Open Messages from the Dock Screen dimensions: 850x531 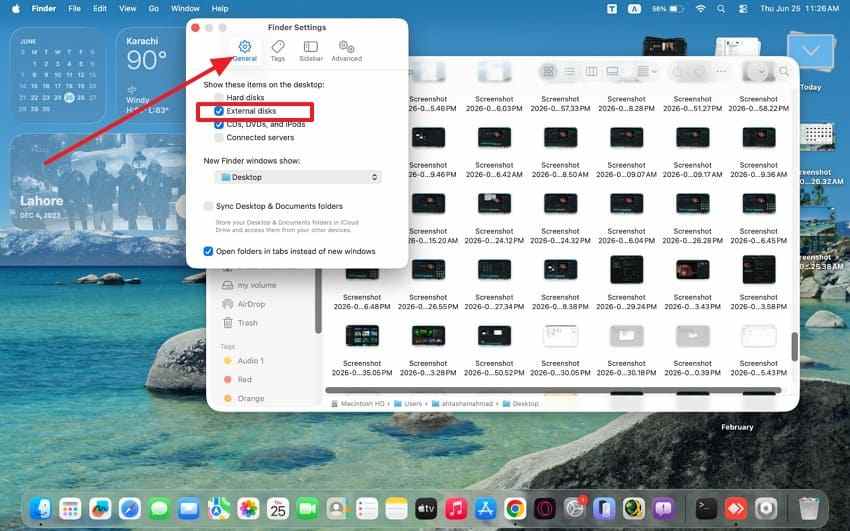[159, 509]
